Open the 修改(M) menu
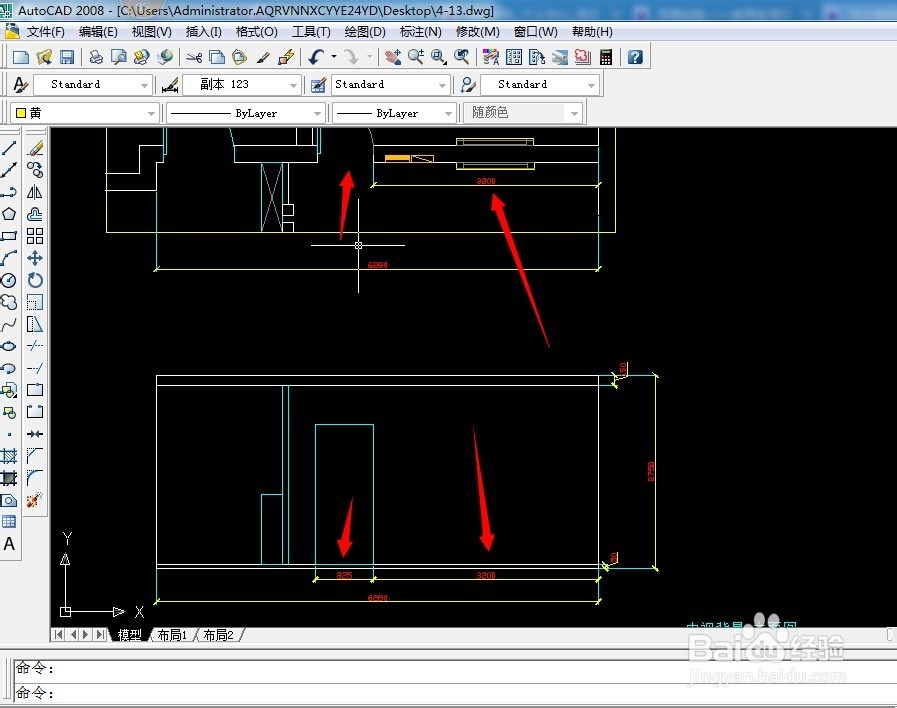This screenshot has height=708, width=897. click(478, 32)
